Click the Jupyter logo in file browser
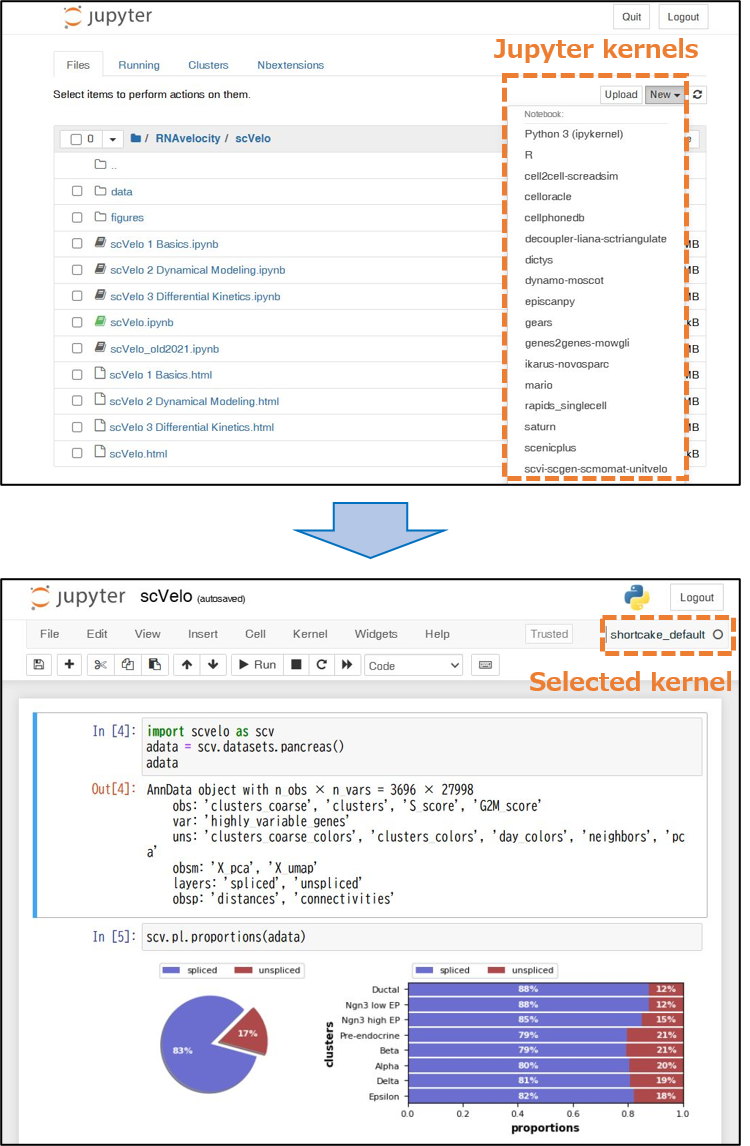Viewport: 750px width, 1146px height. [108, 17]
